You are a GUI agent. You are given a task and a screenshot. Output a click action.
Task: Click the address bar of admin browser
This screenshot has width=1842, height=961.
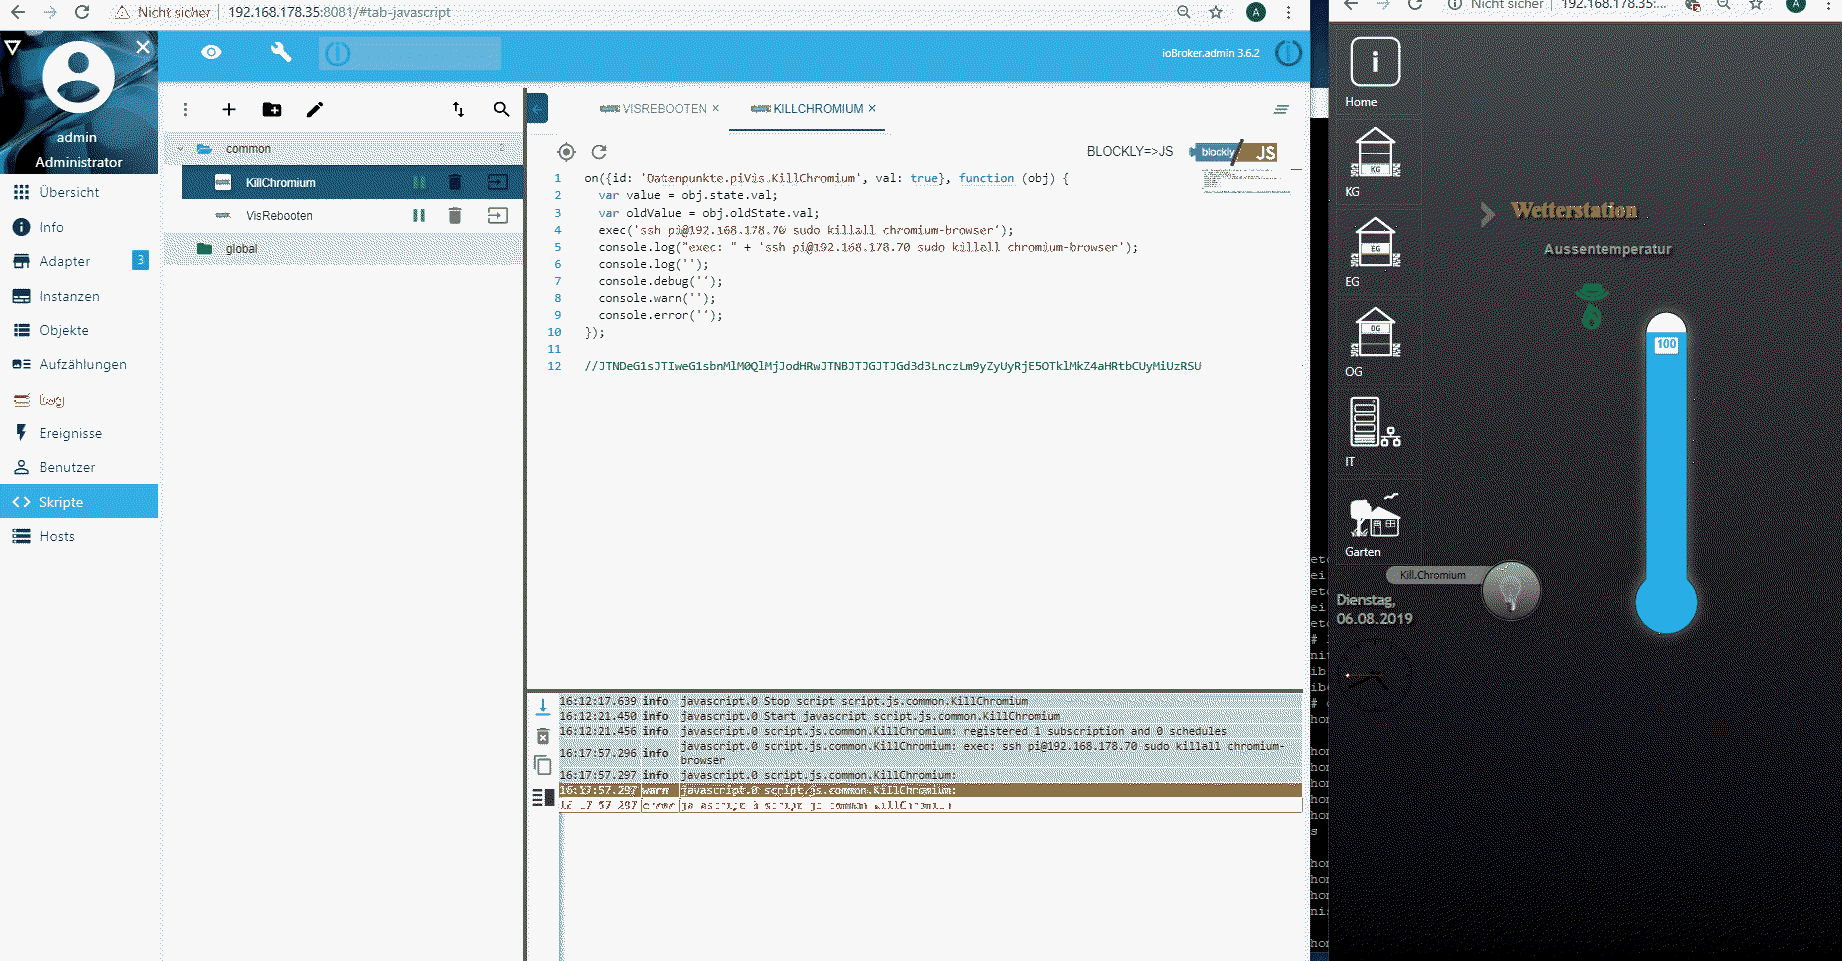click(x=640, y=12)
